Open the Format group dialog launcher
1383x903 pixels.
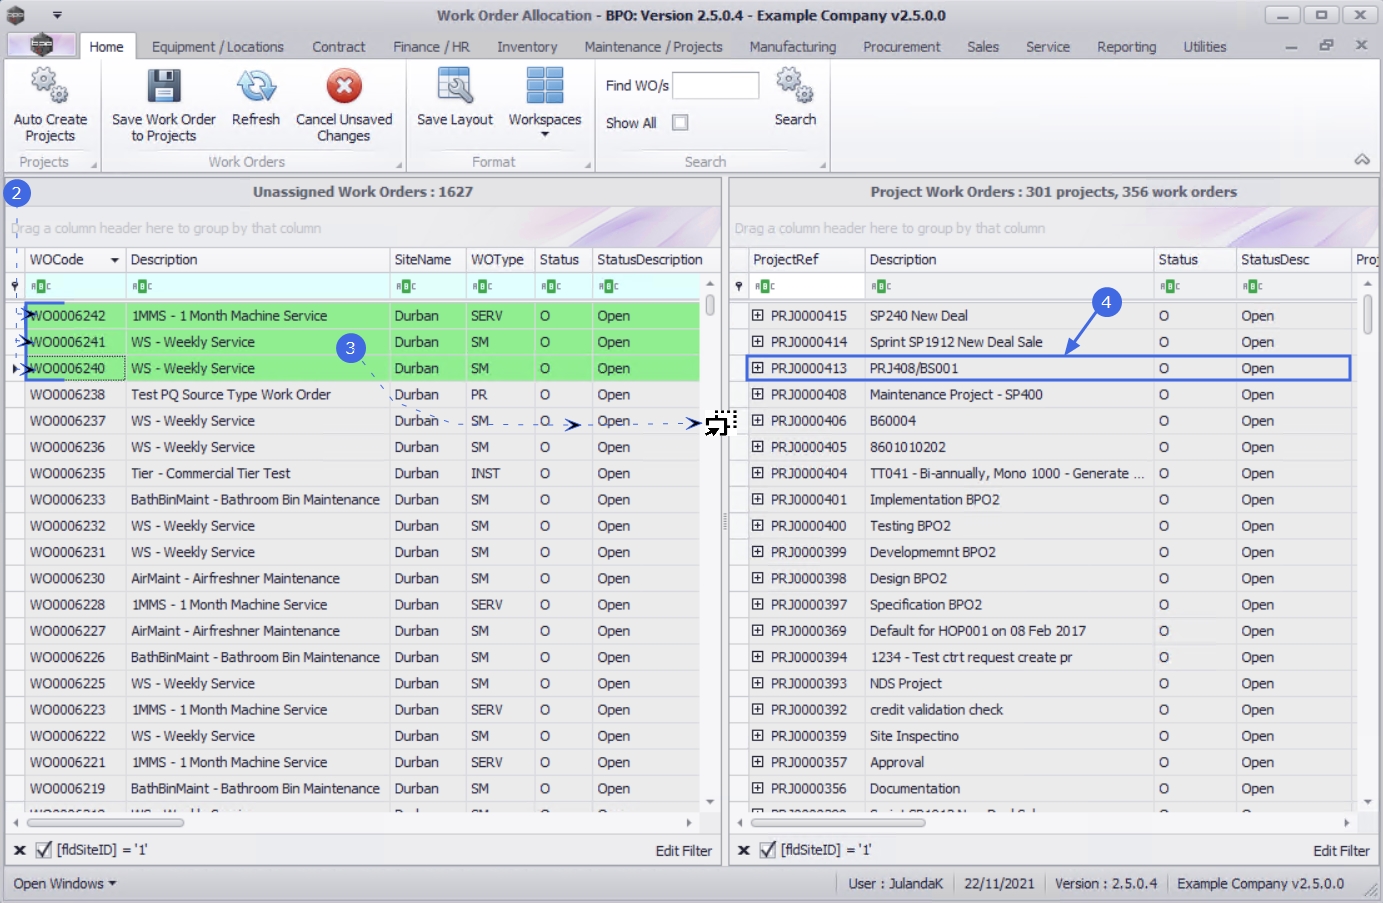[x=587, y=165]
